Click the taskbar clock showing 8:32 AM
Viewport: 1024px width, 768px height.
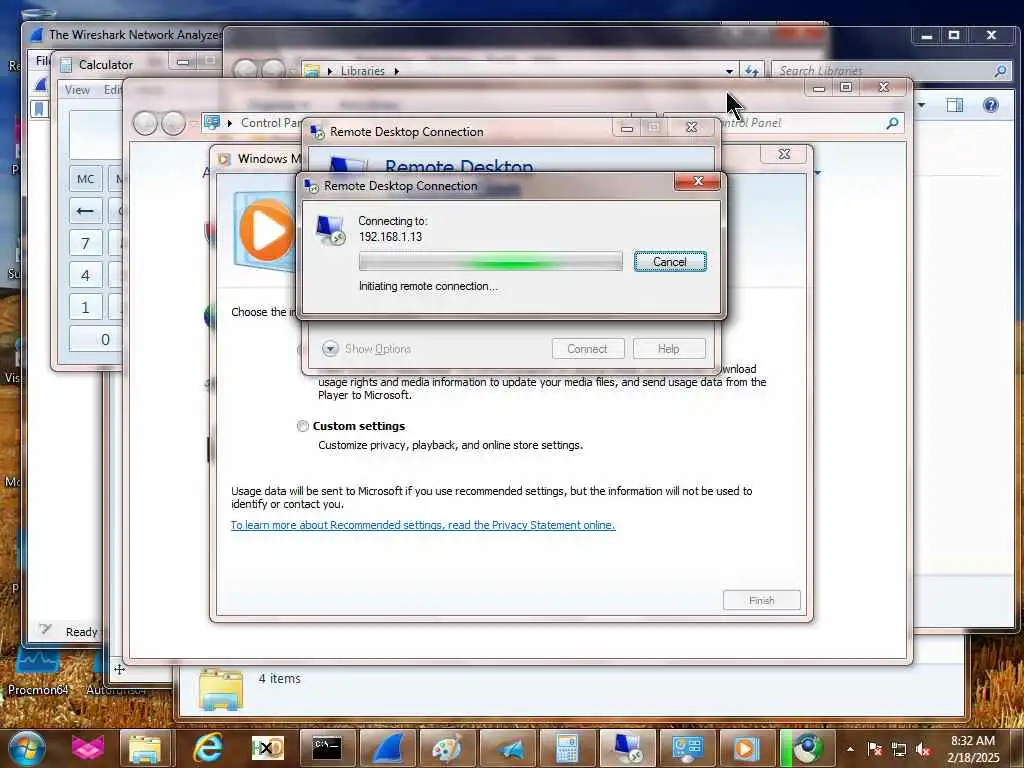(973, 749)
